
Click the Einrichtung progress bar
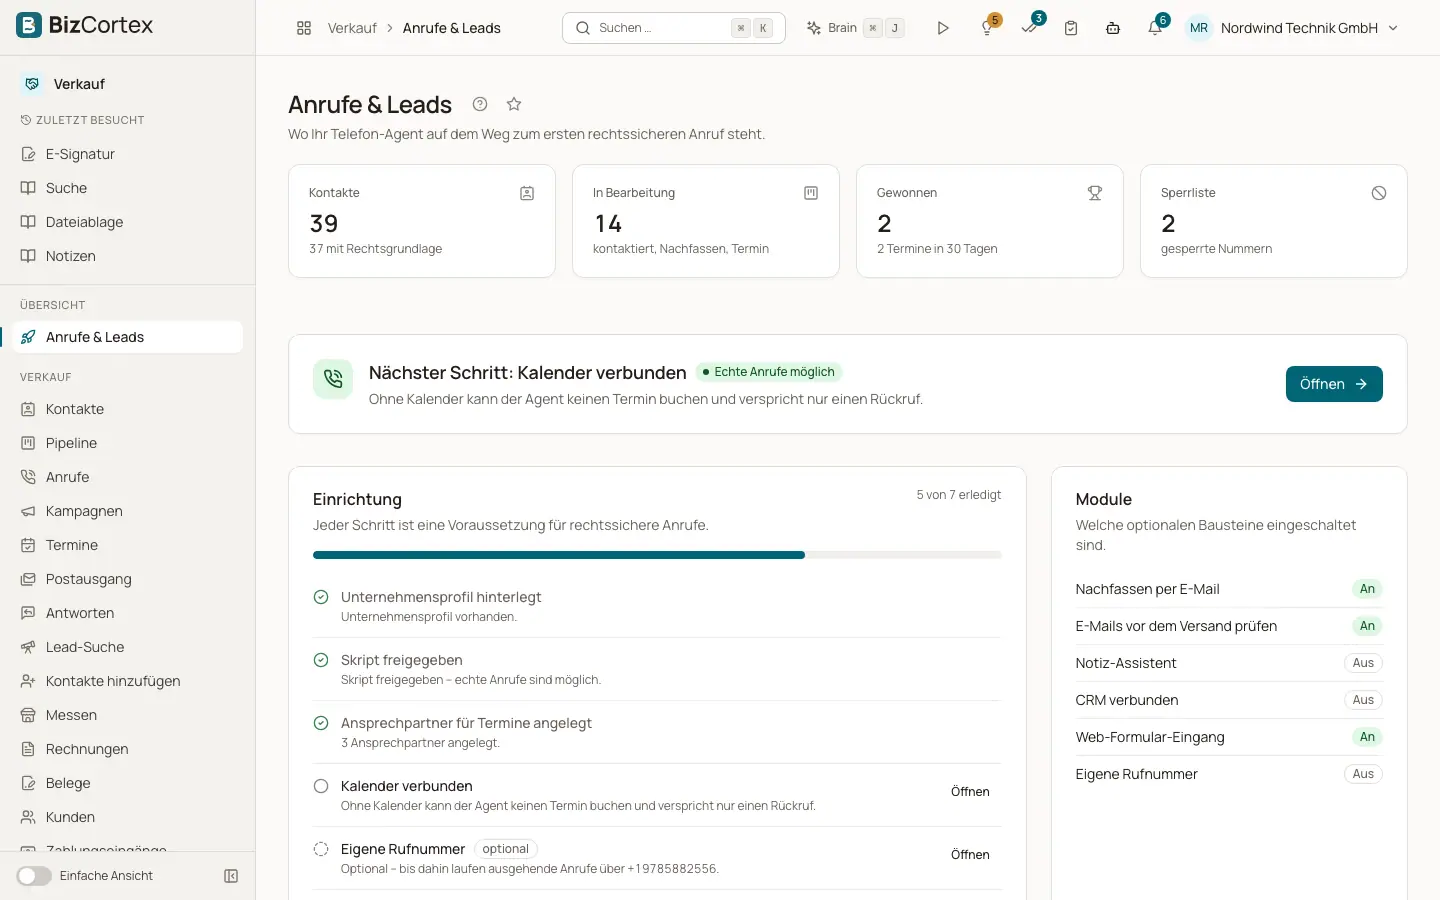click(657, 555)
